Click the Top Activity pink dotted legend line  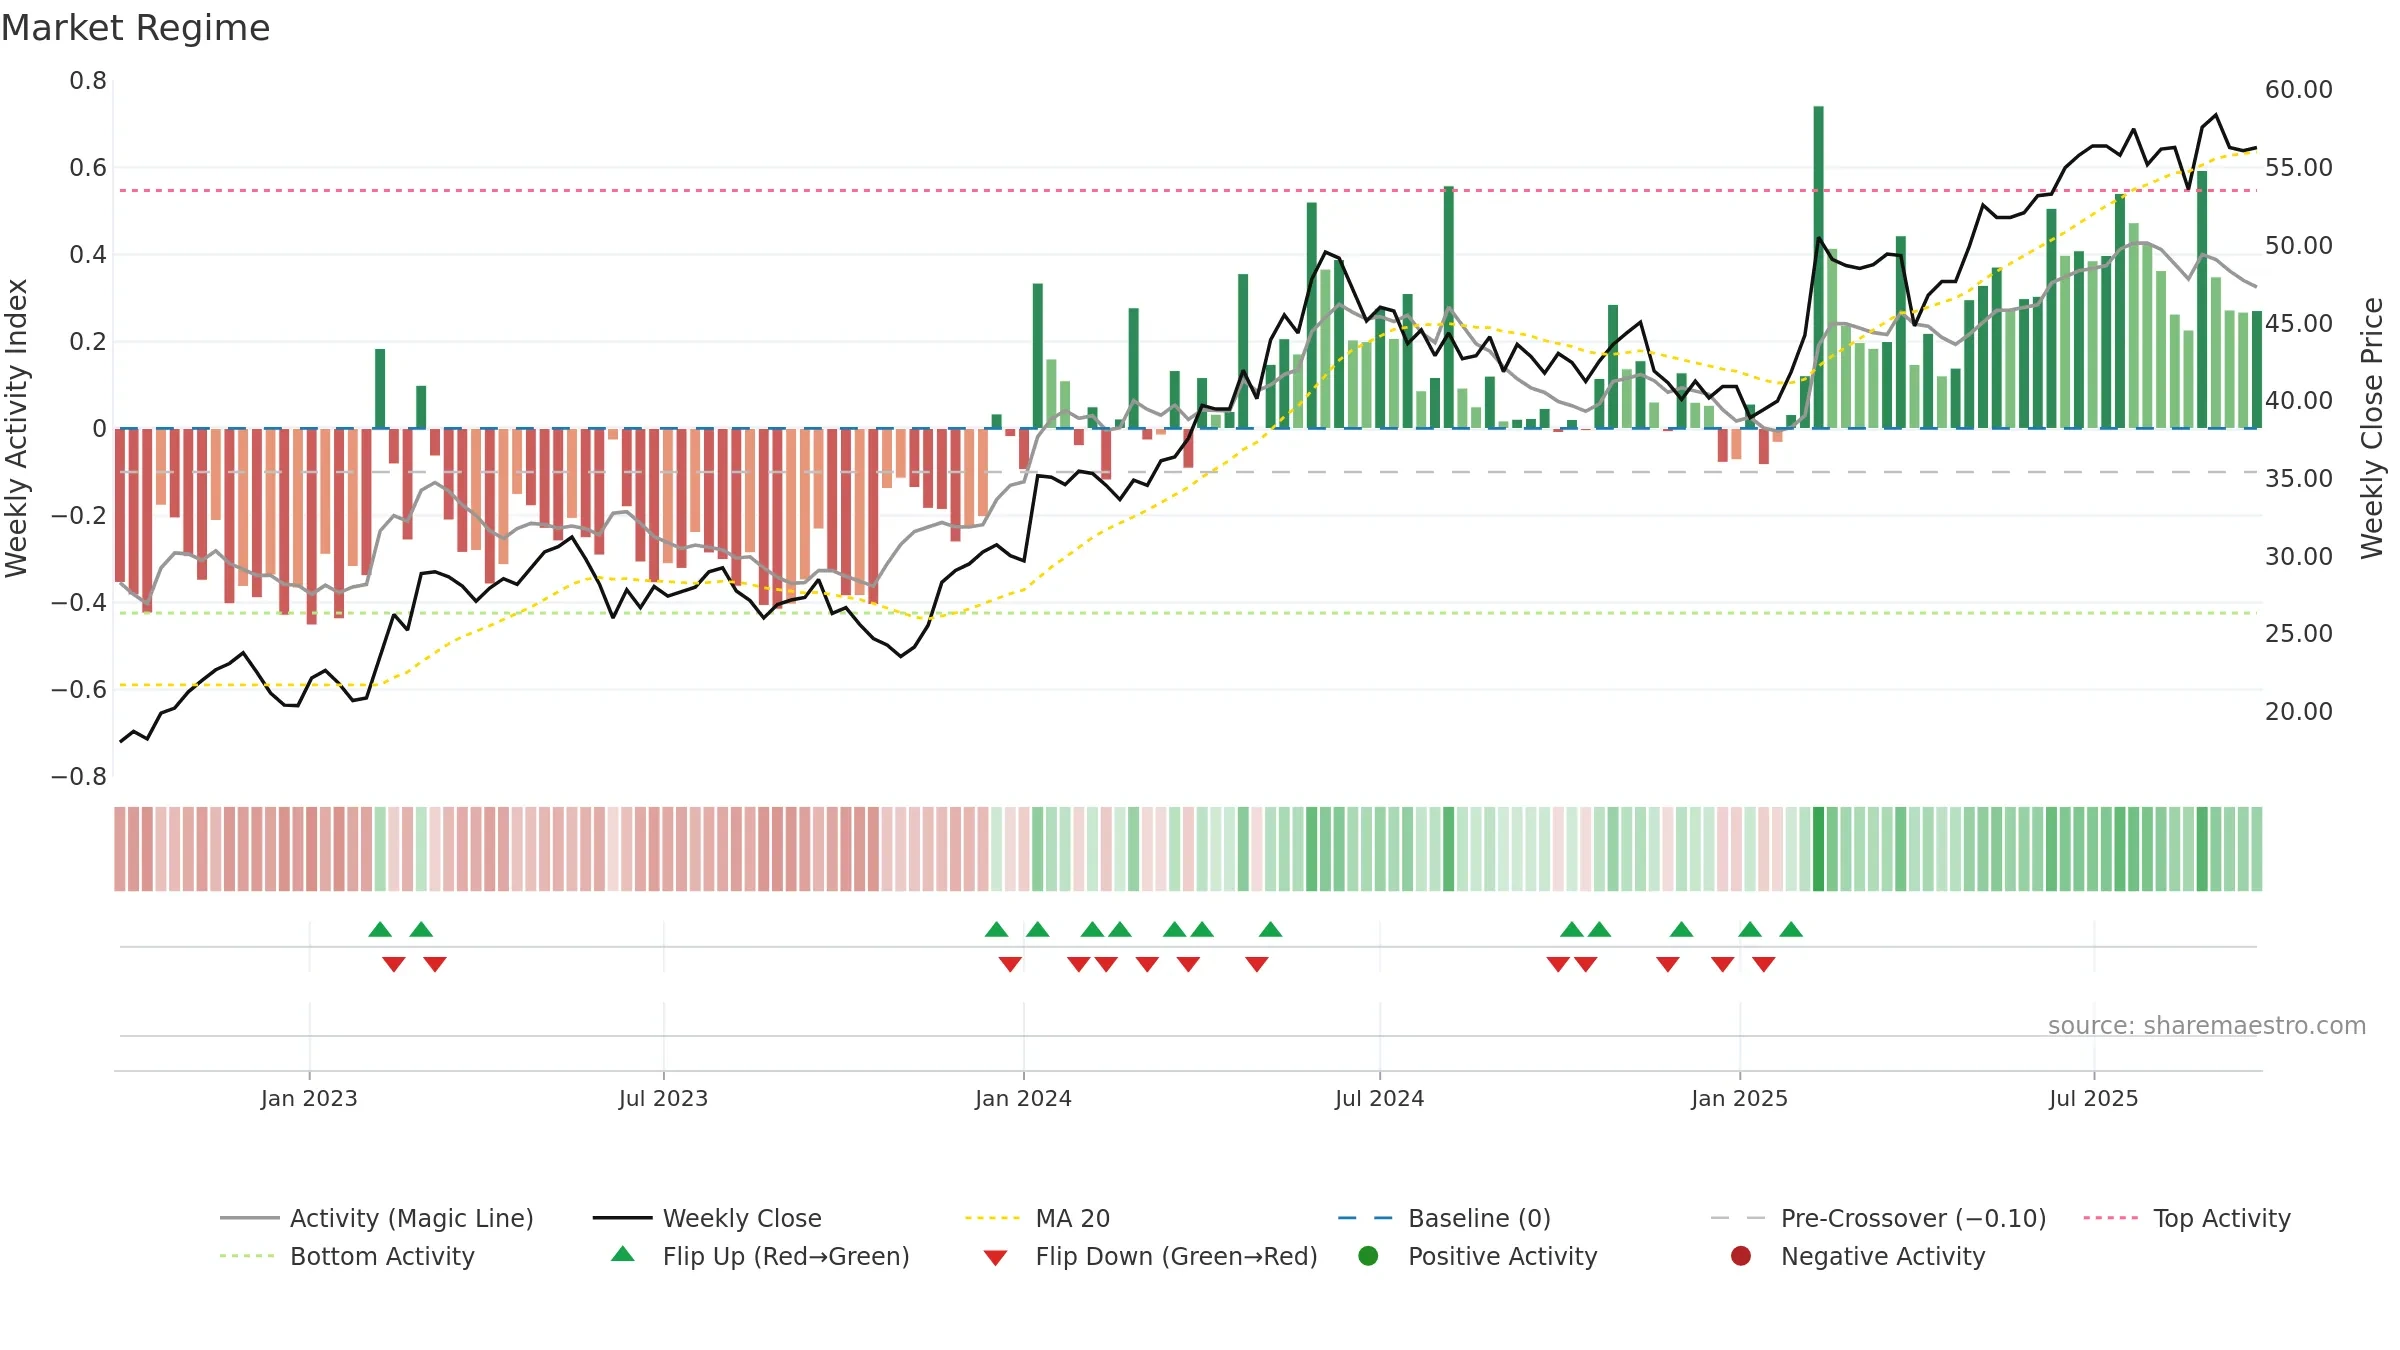(2110, 1218)
